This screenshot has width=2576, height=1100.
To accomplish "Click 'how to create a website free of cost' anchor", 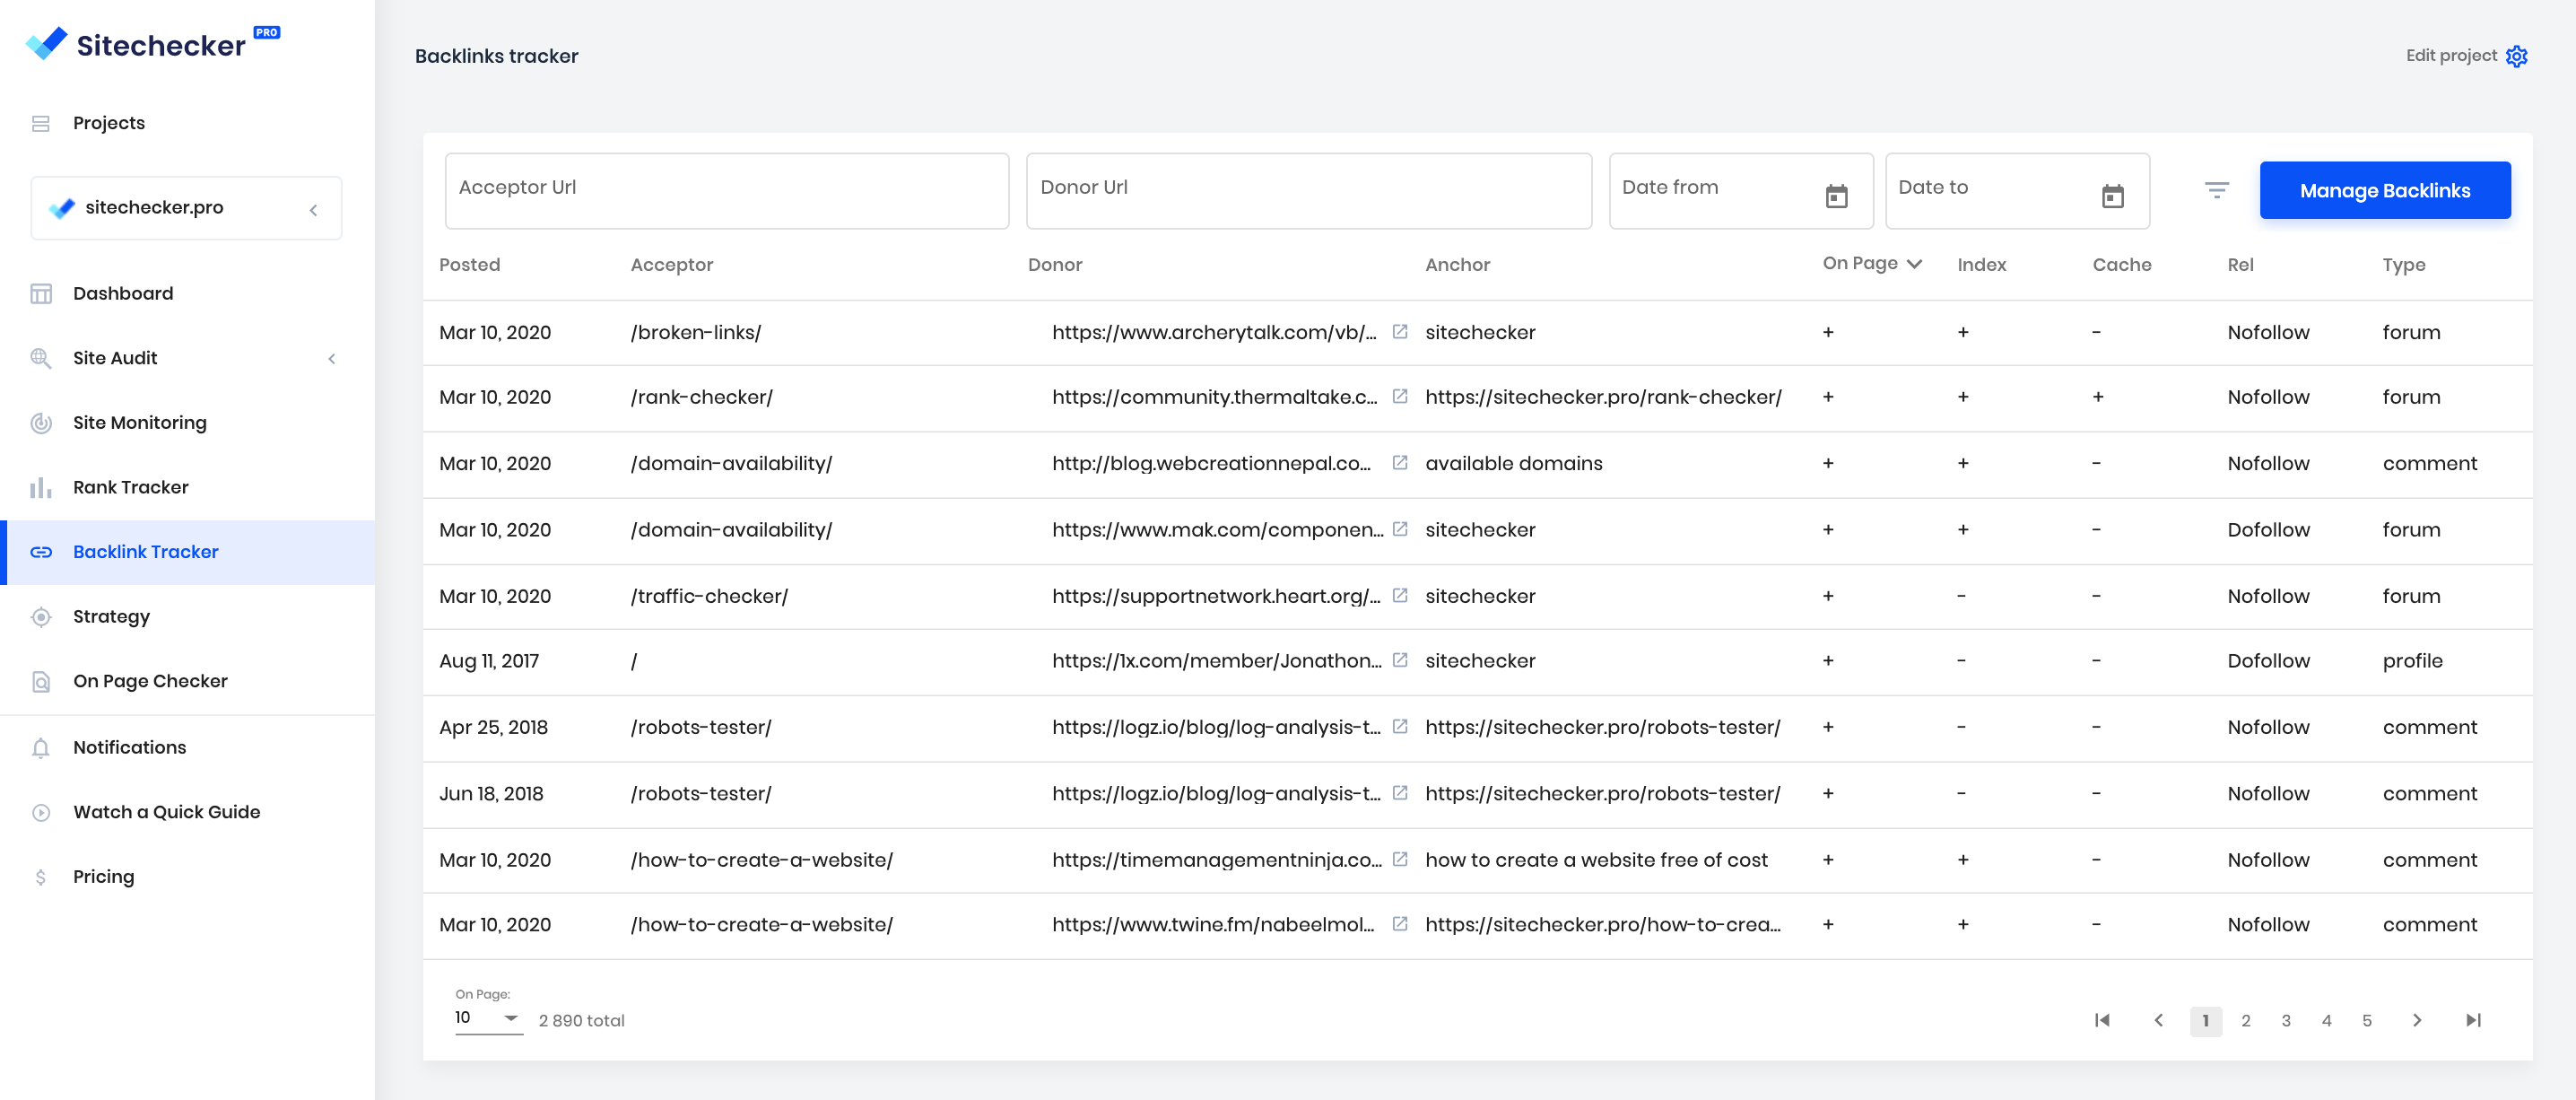I will (1596, 859).
